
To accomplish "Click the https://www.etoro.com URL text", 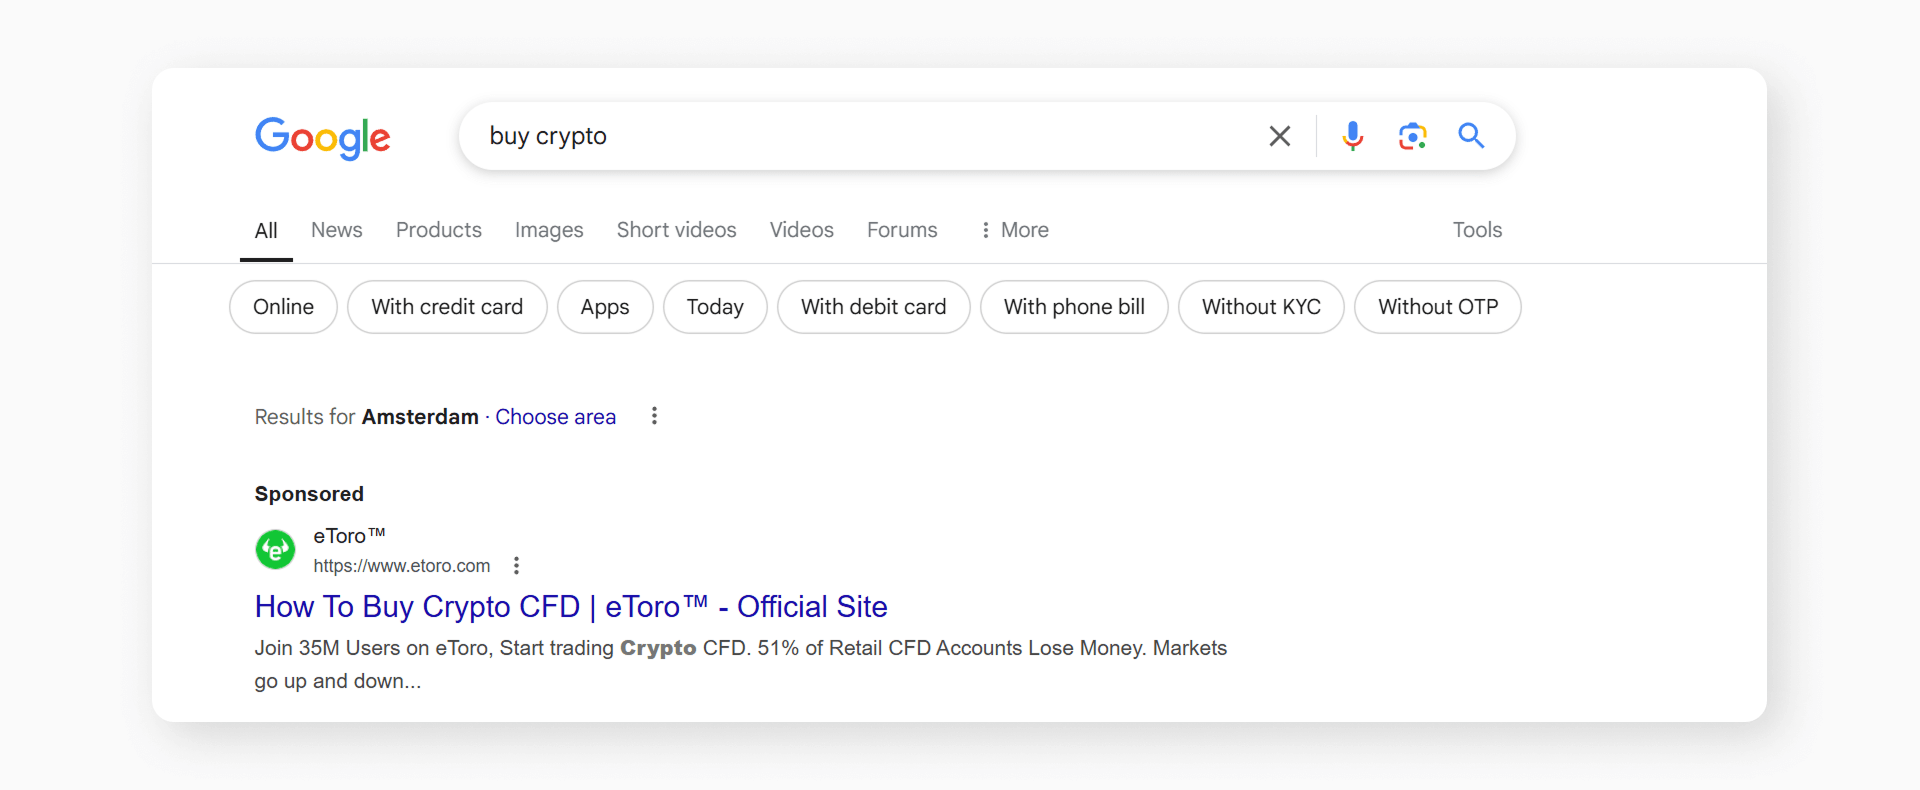I will coord(401,566).
